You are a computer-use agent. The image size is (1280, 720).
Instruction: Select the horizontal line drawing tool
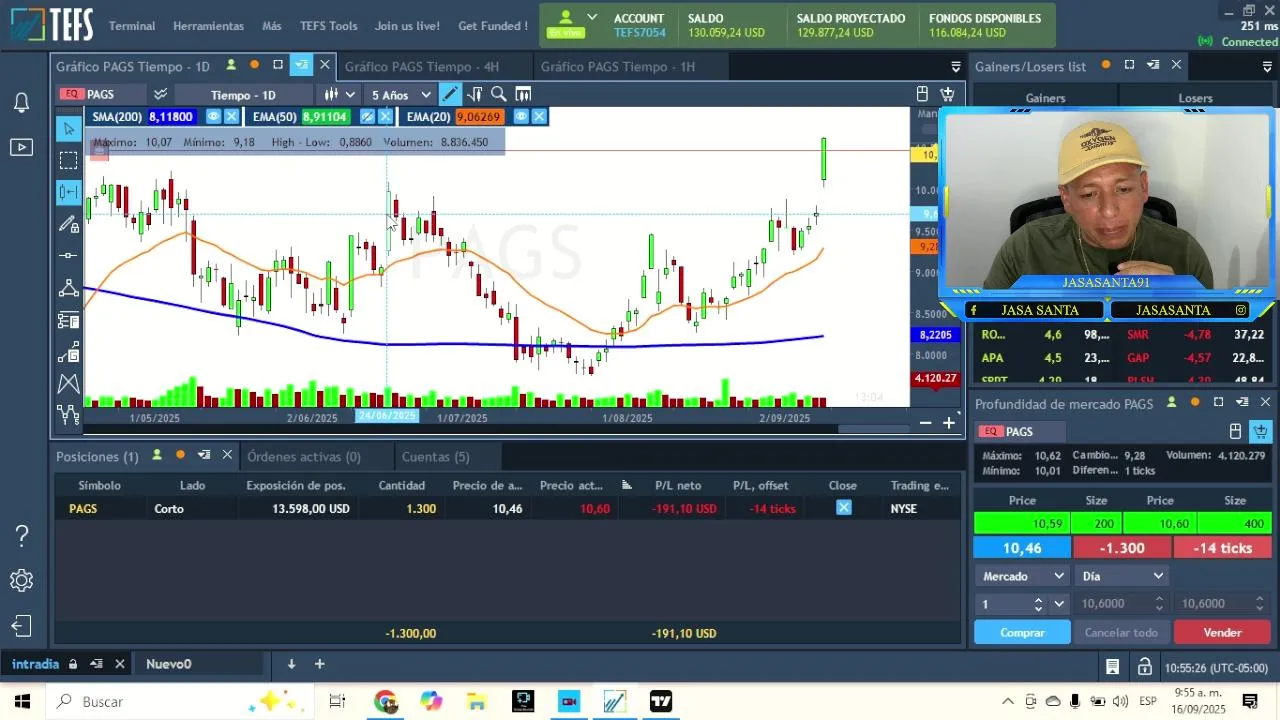(x=68, y=256)
